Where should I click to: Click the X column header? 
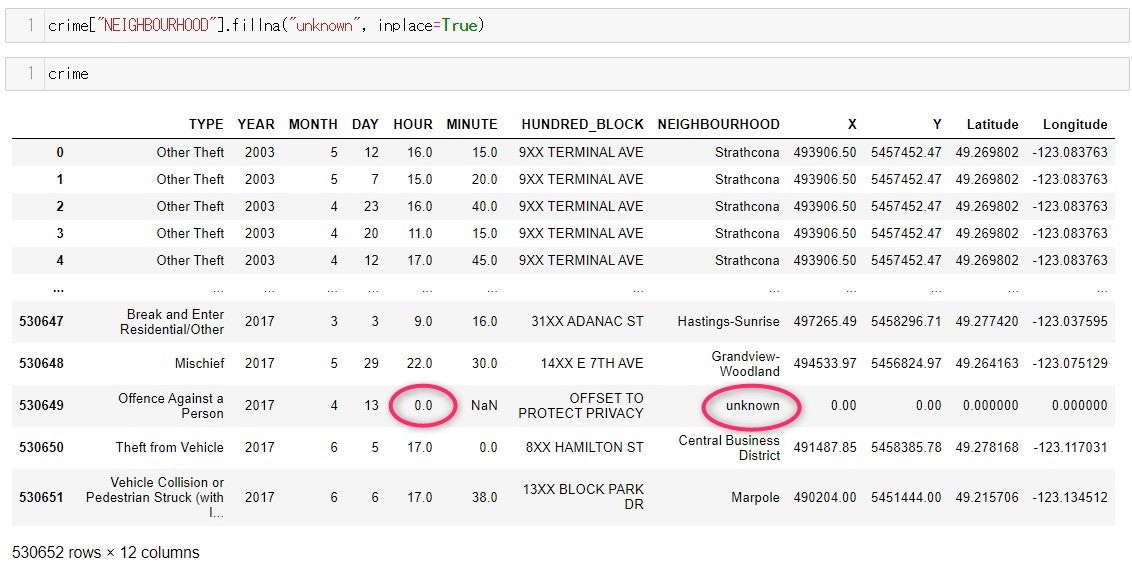pyautogui.click(x=852, y=124)
